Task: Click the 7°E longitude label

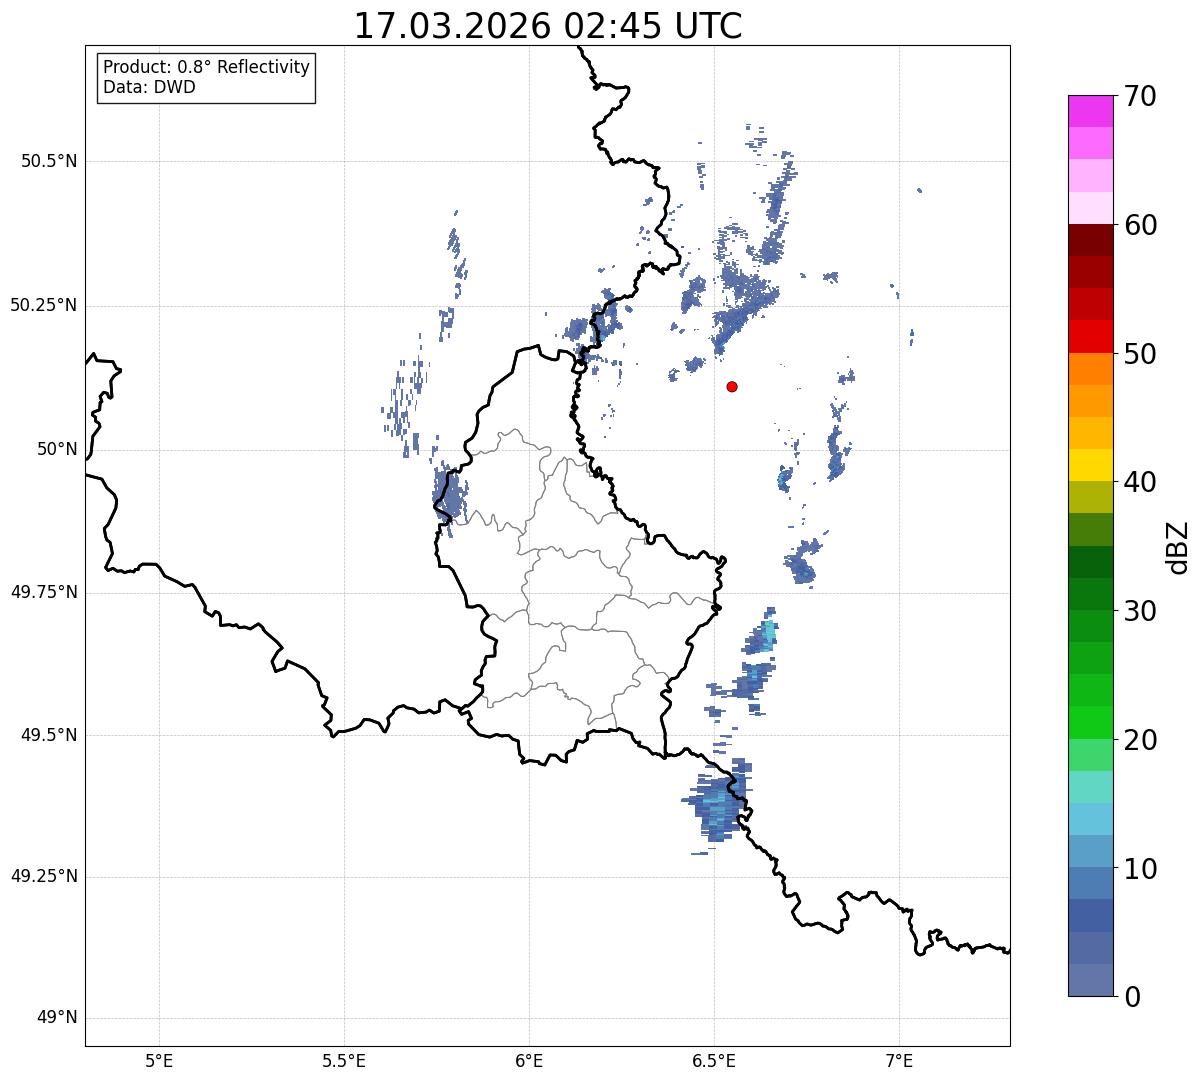Action: pos(899,1060)
